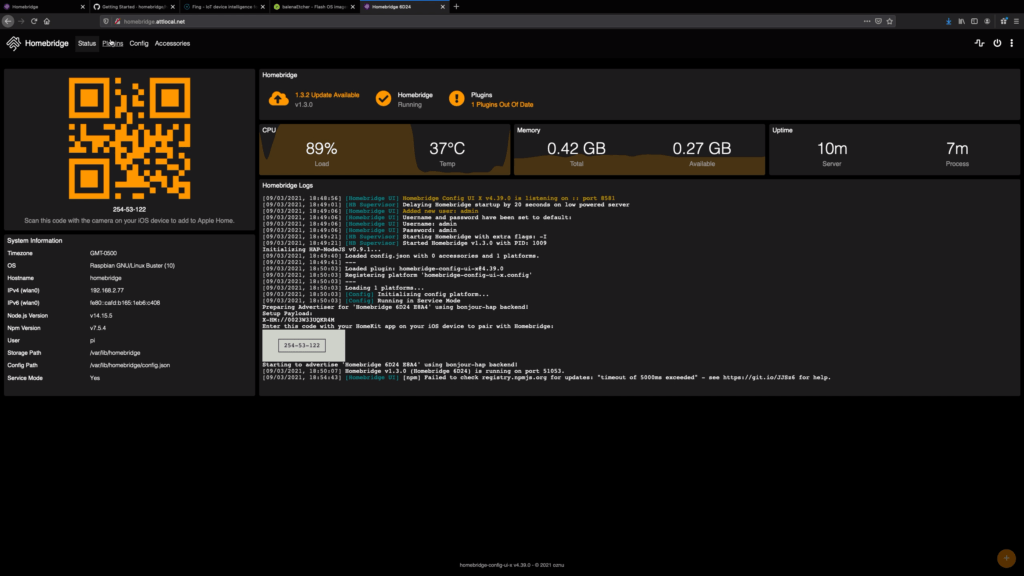Open the Status page in navbar

point(87,44)
